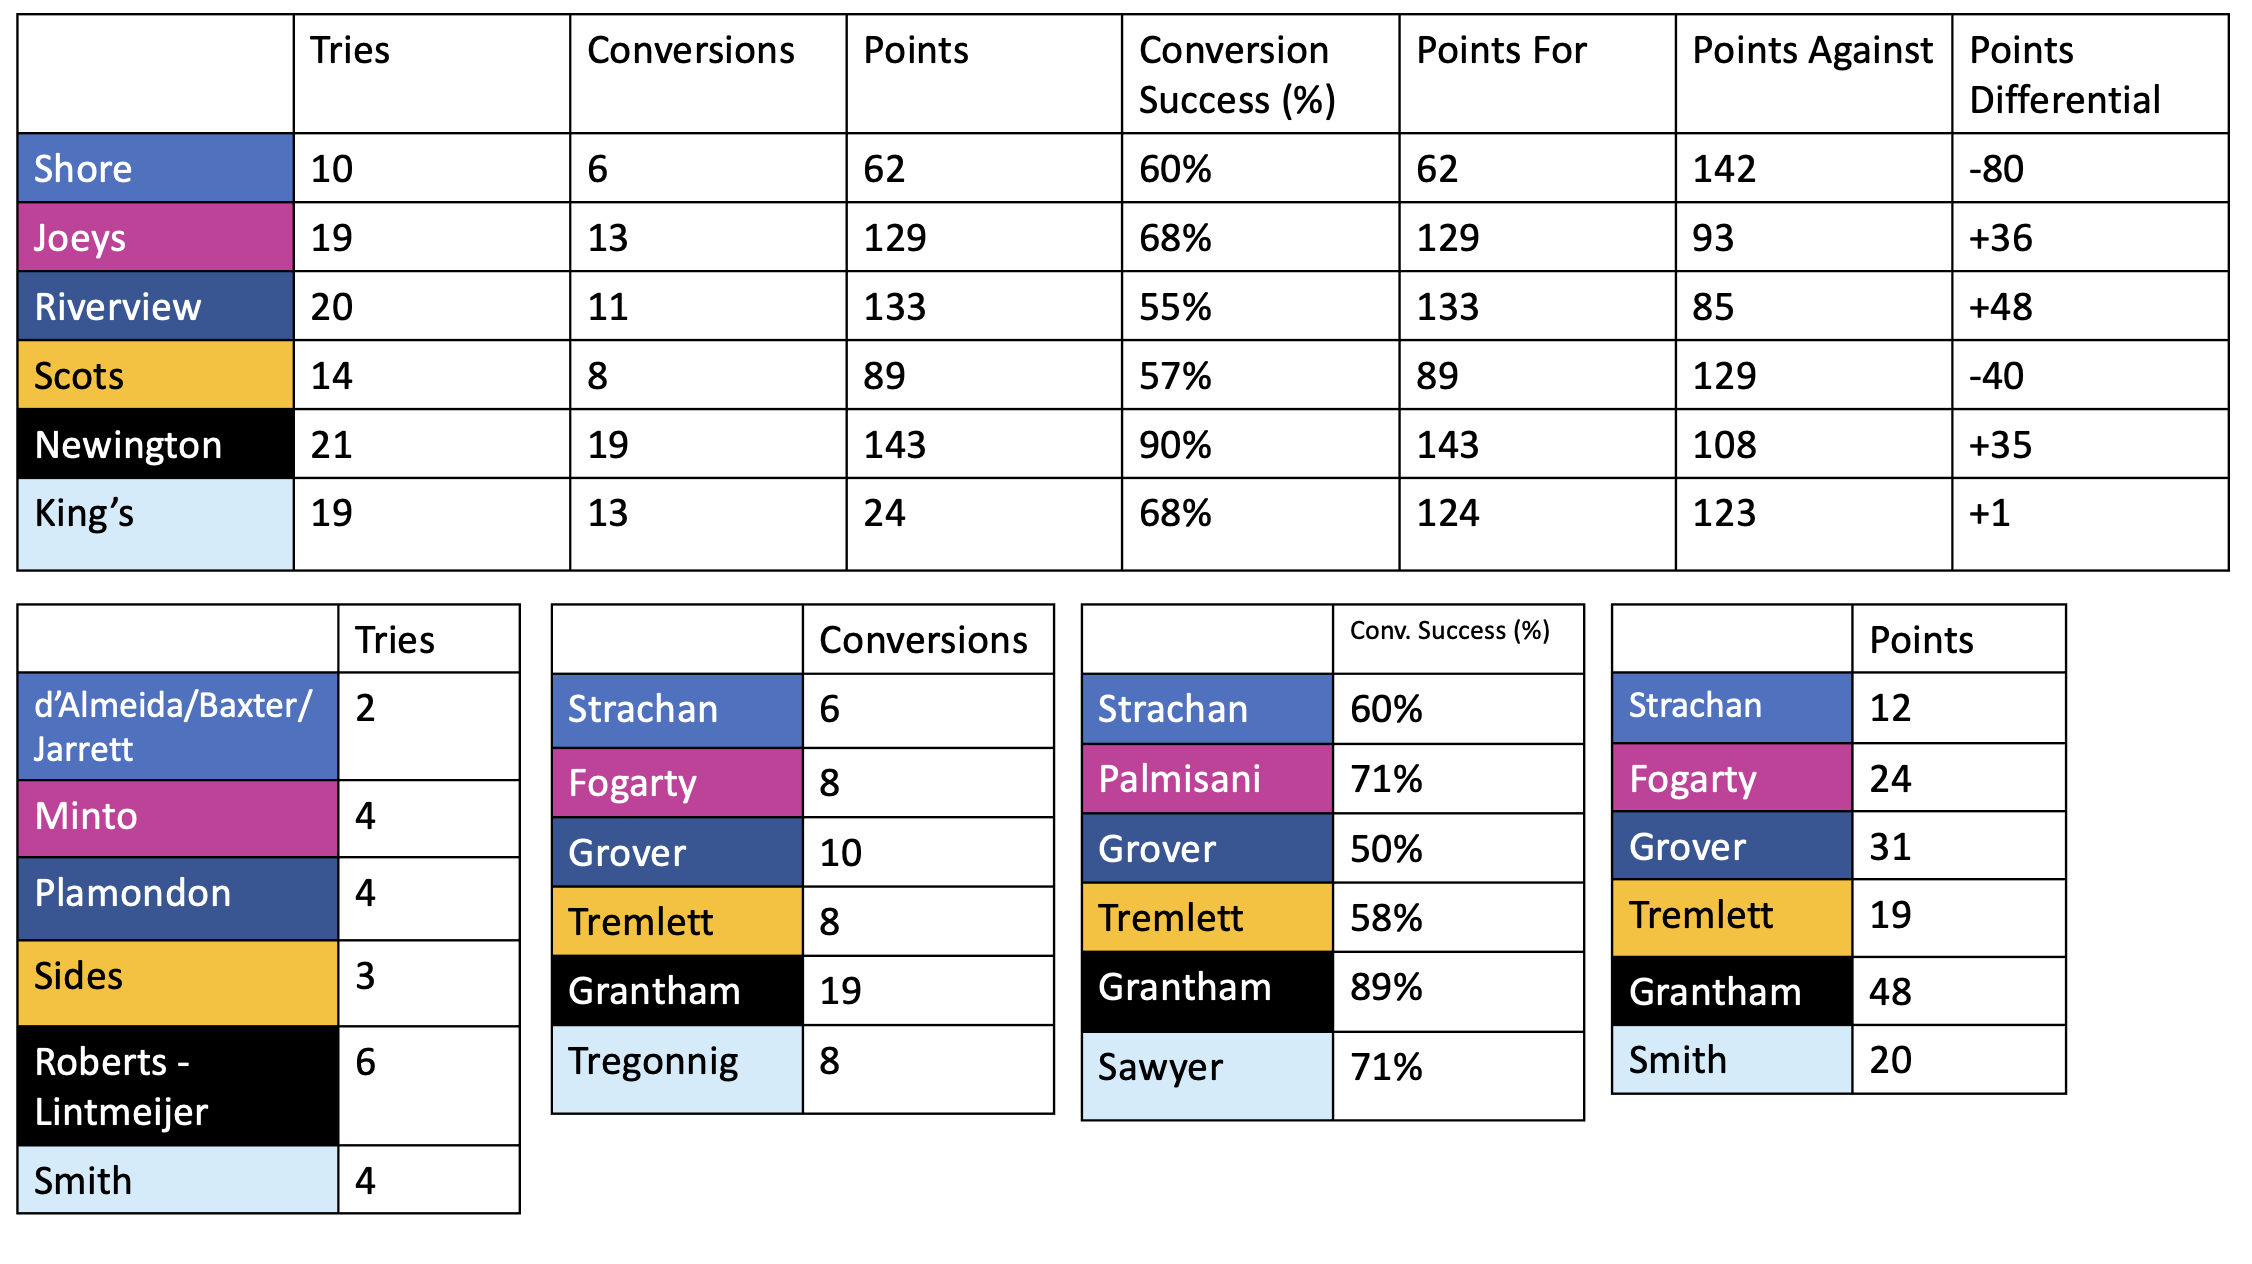
Task: Select the Riverview team cell
Action: (x=156, y=306)
